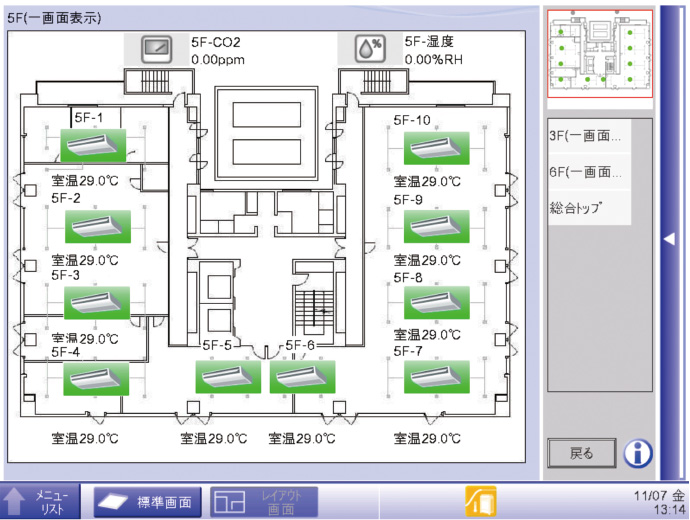Select the 5F-5 air conditioner unit icon
Viewport: 690px width, 520px height.
[x=228, y=377]
